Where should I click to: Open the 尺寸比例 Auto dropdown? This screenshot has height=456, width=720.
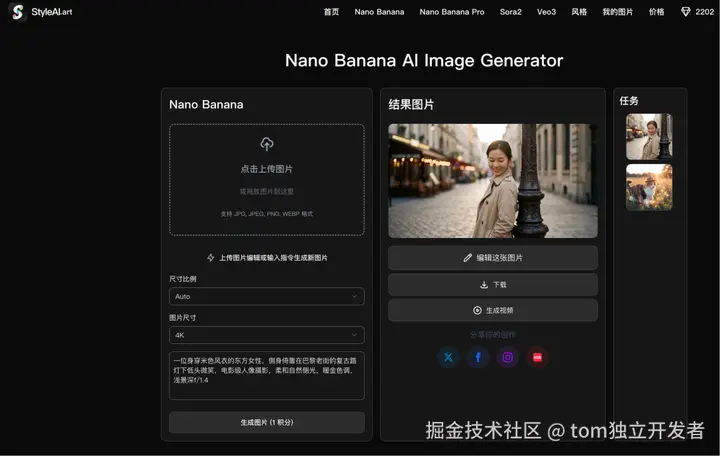(267, 296)
